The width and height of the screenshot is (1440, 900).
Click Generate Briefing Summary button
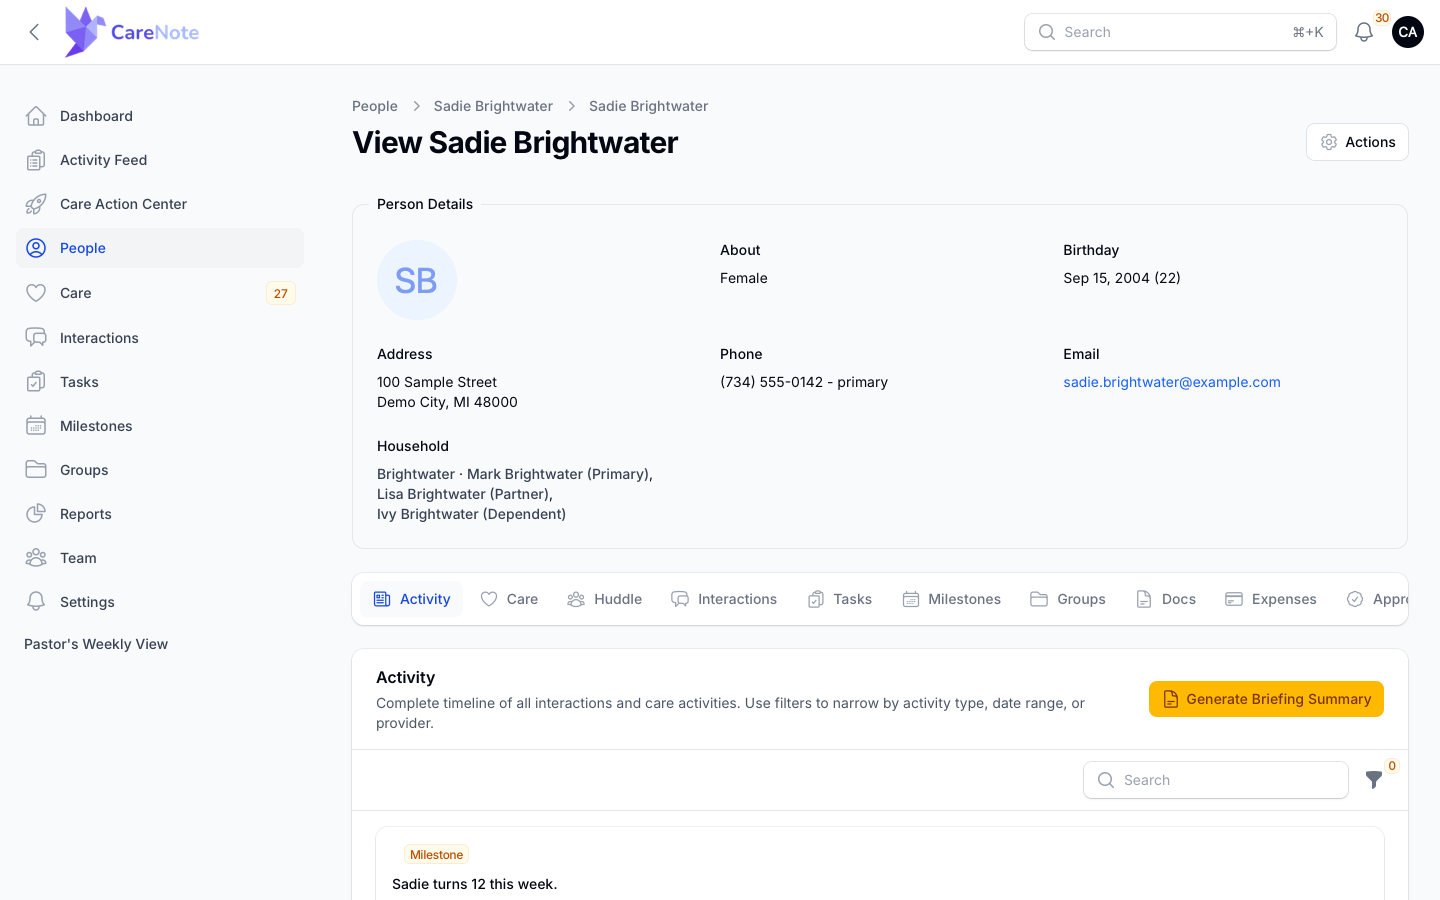1266,699
